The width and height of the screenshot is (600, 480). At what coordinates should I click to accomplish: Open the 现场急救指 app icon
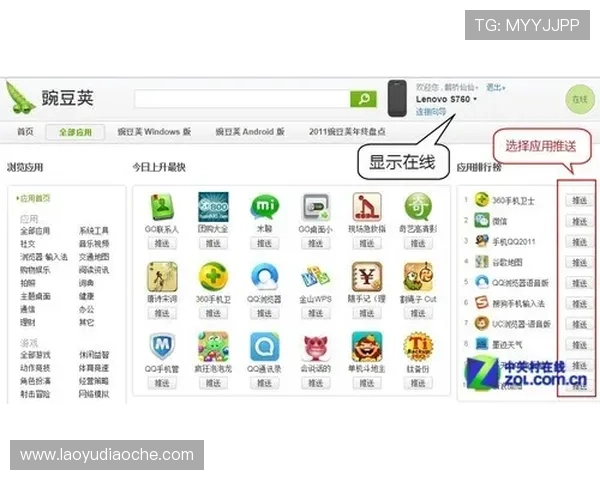pyautogui.click(x=367, y=207)
